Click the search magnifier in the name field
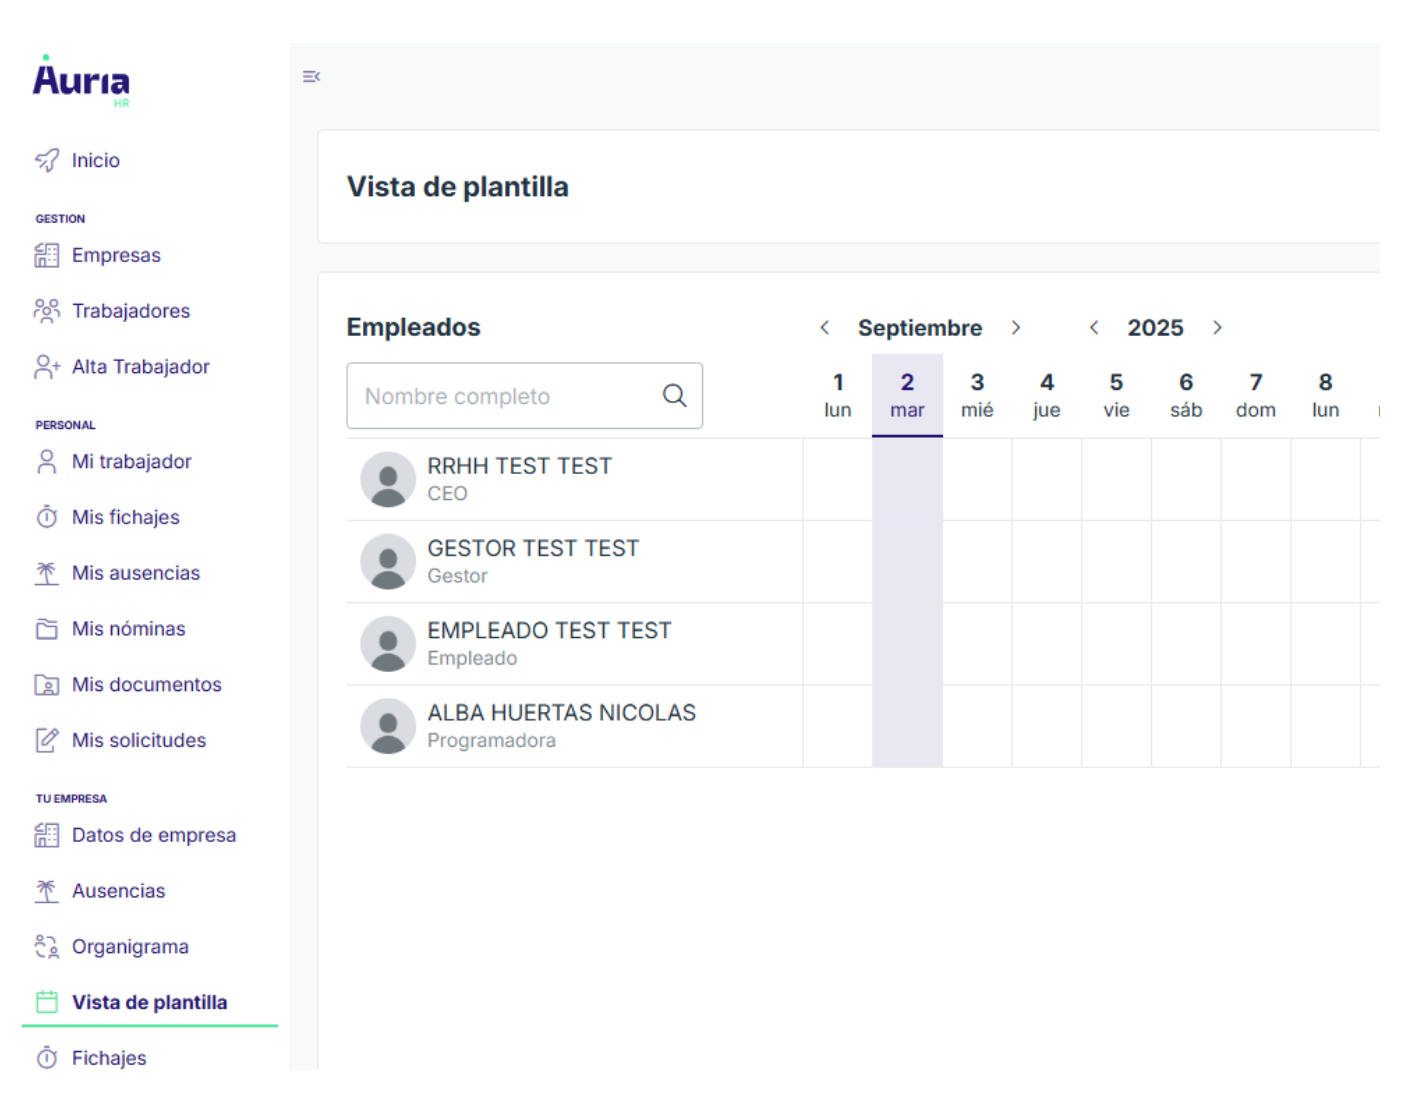 click(x=674, y=396)
